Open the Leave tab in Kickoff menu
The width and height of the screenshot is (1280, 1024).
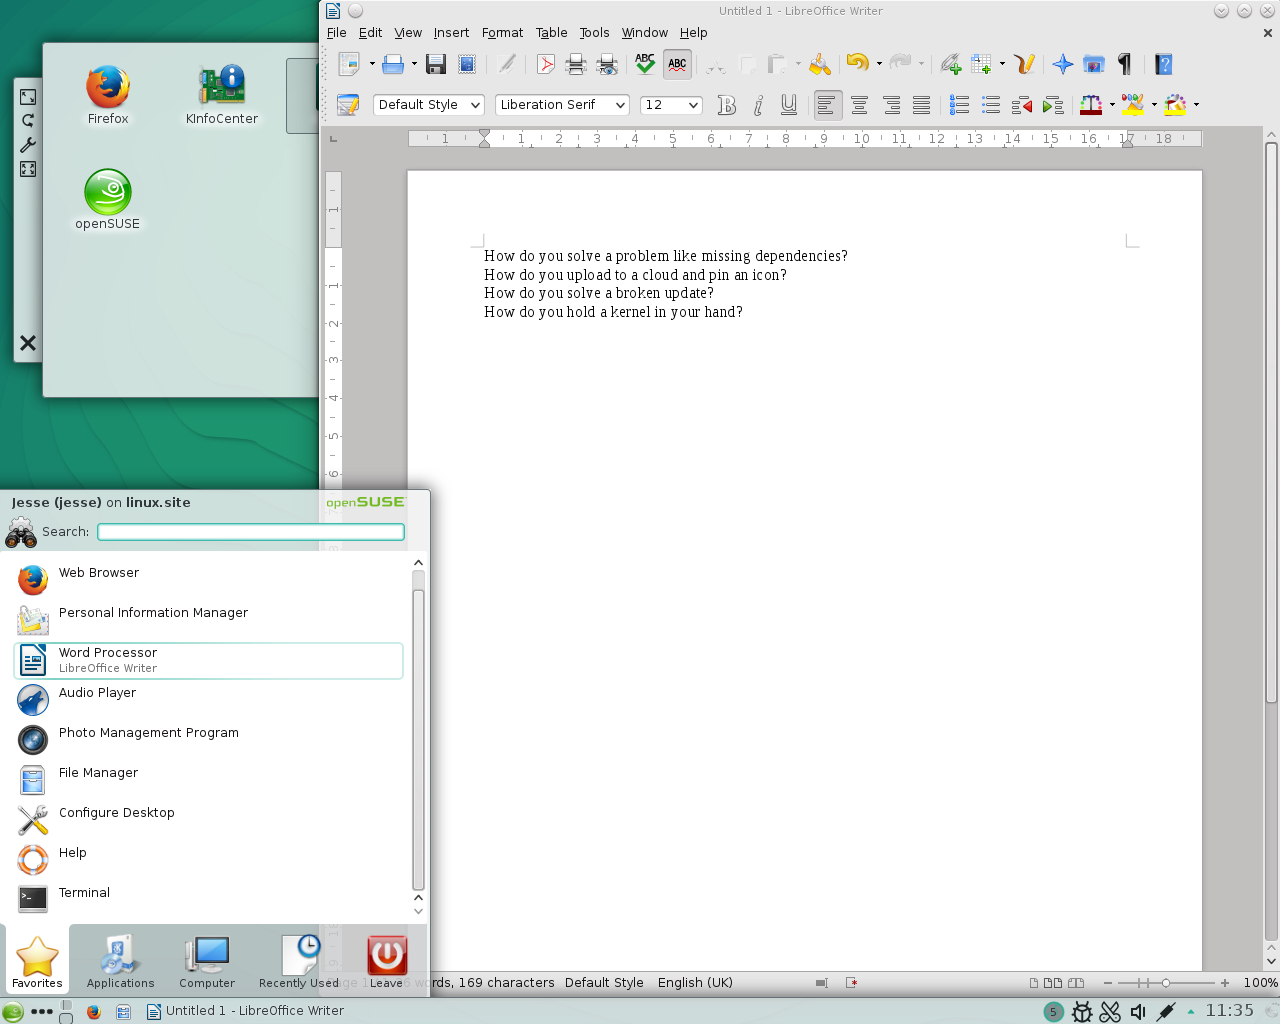point(386,961)
